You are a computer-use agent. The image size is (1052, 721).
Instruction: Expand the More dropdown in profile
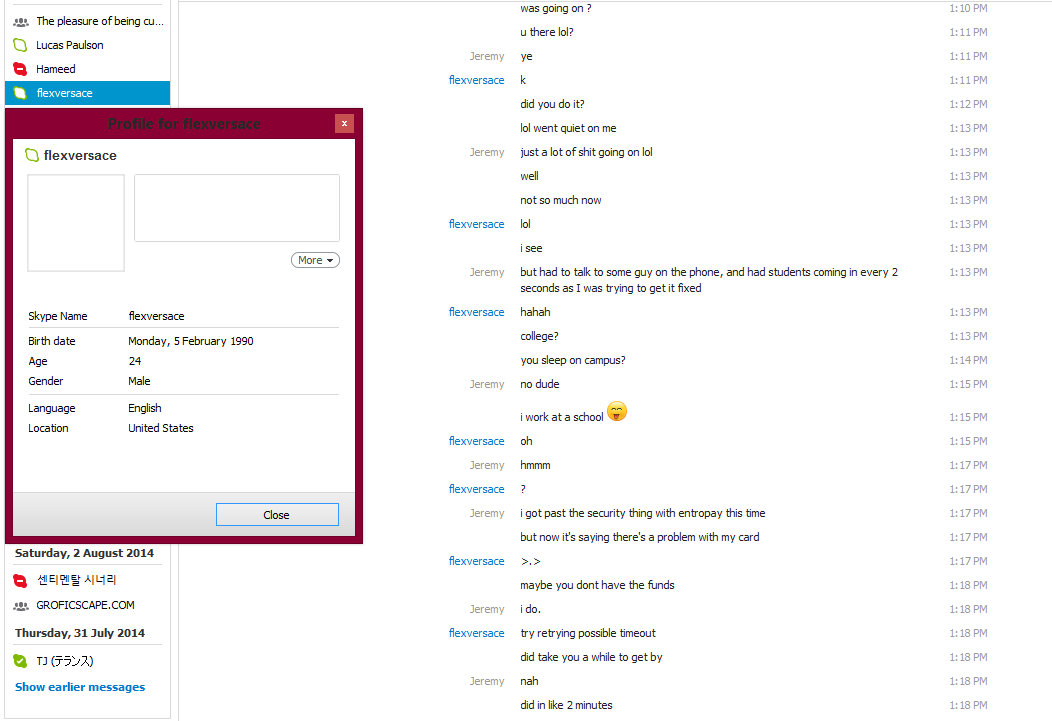315,260
